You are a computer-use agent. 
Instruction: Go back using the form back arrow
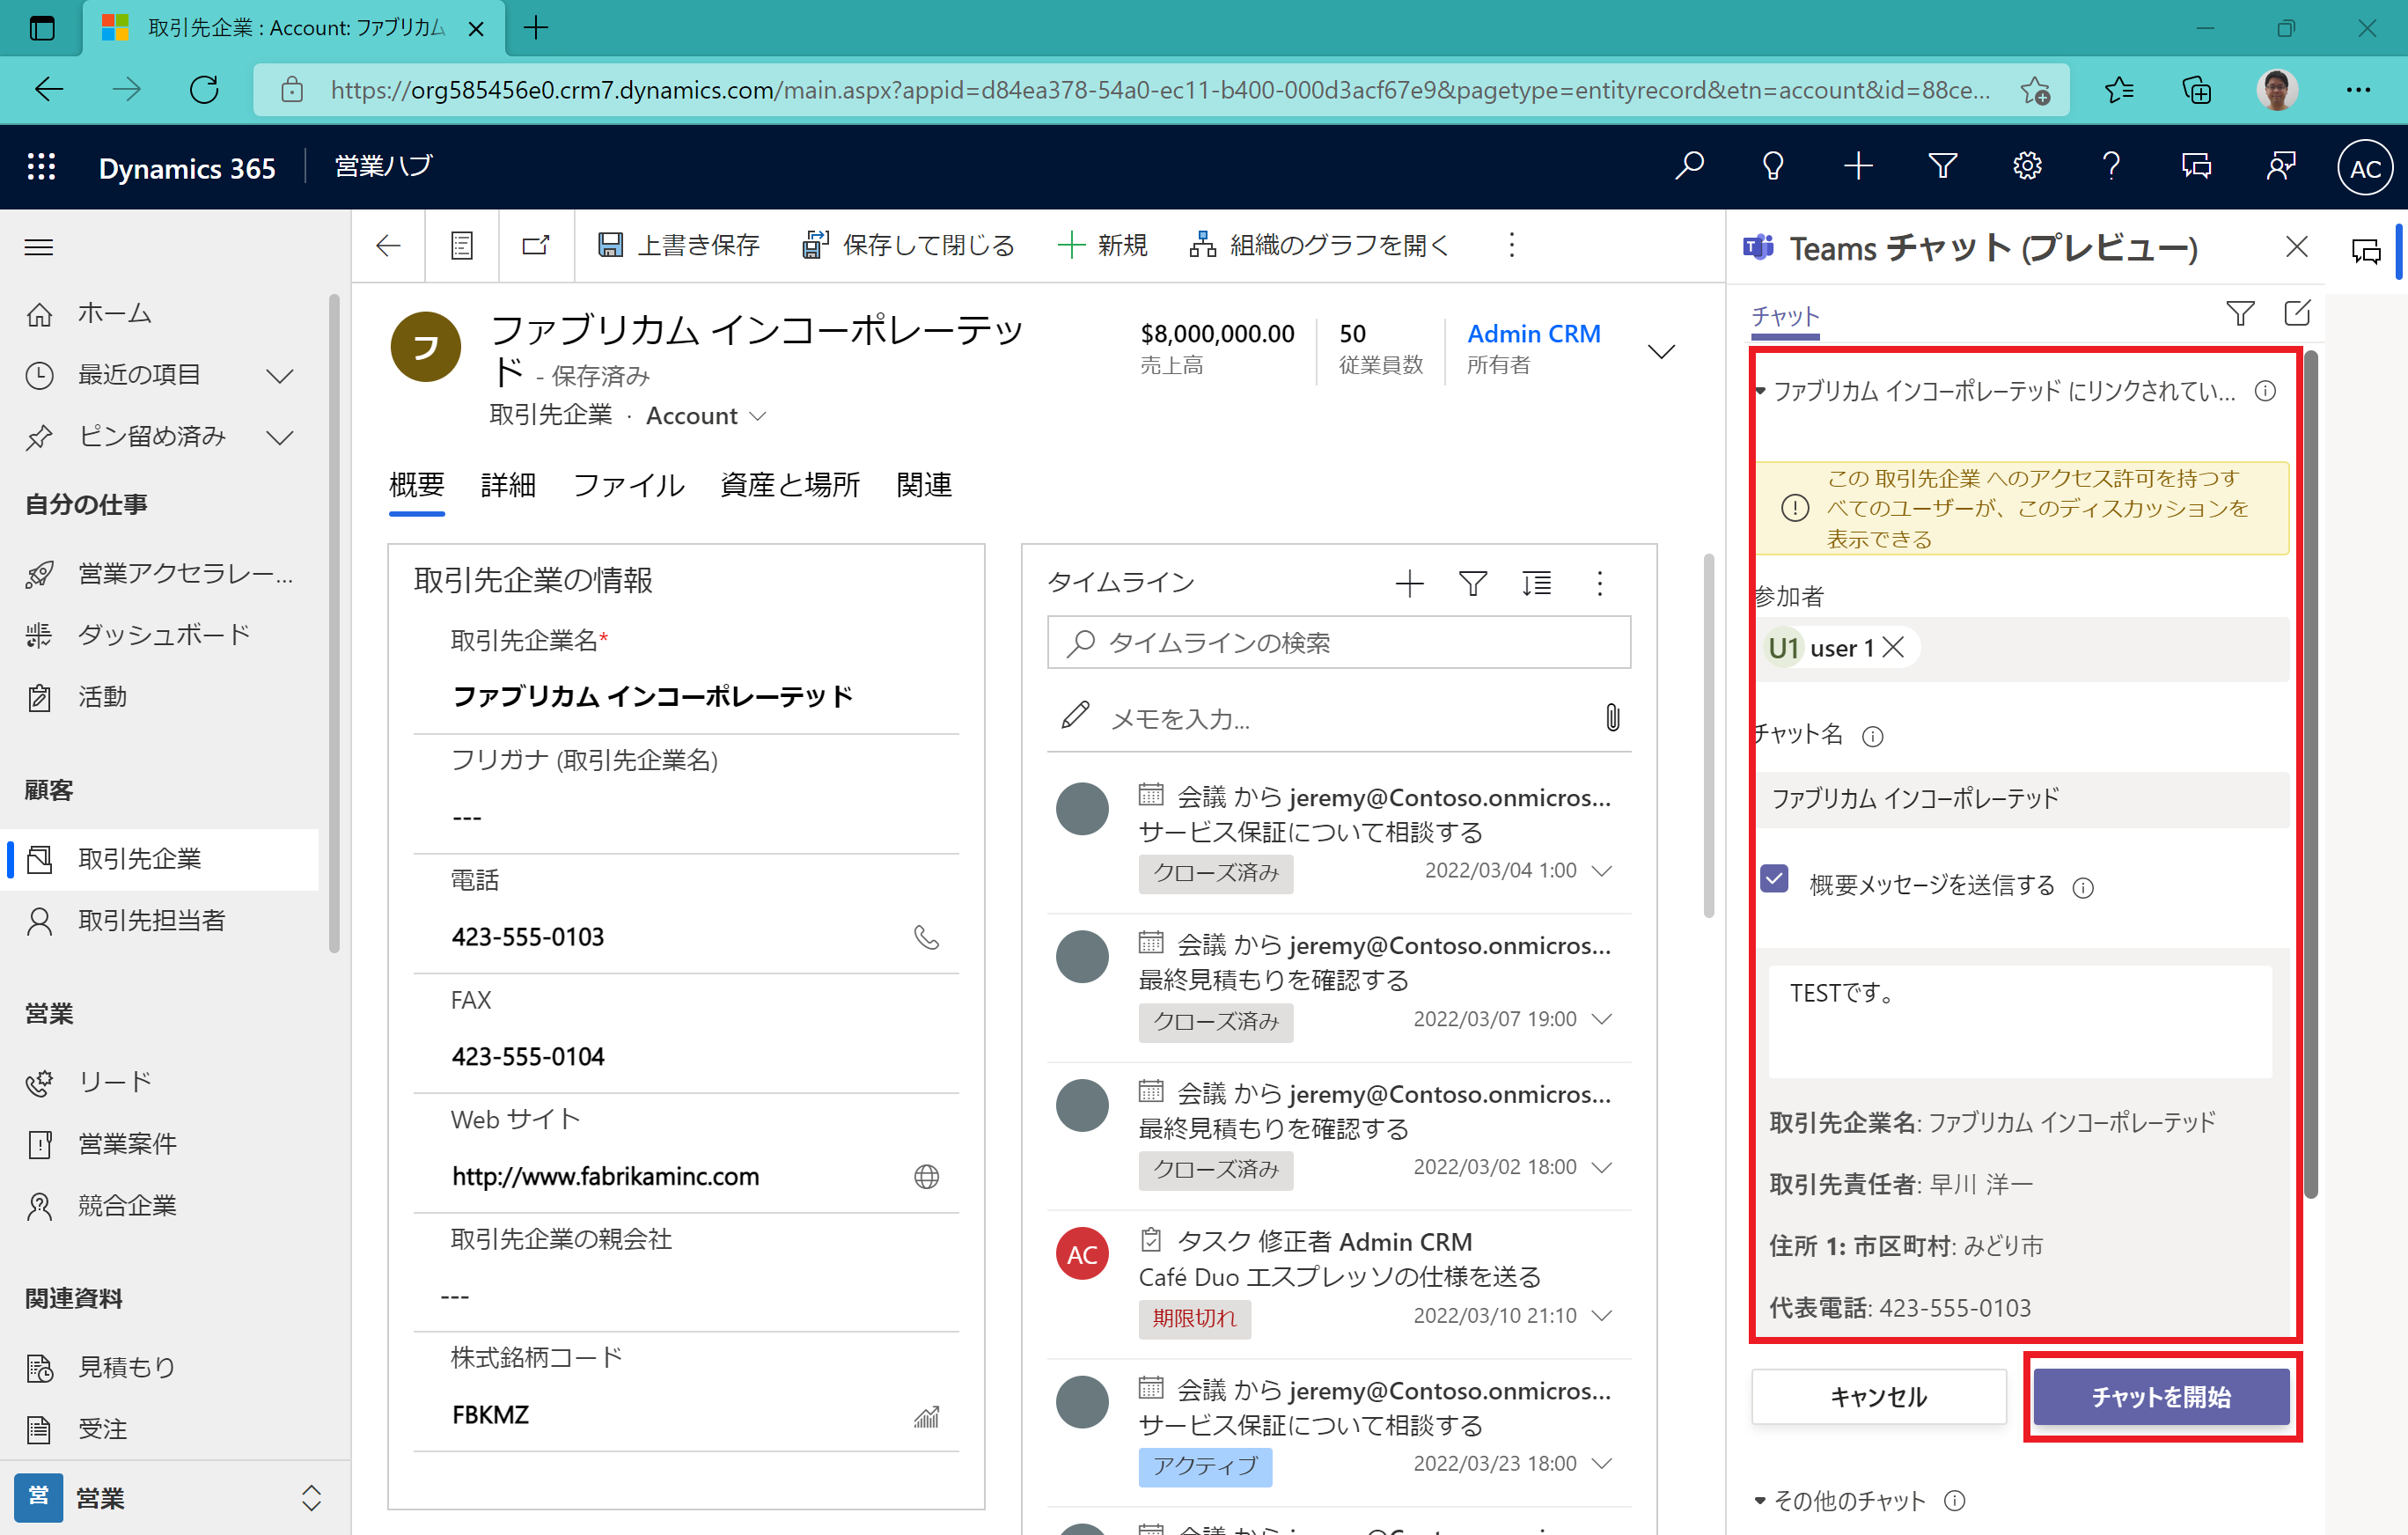pyautogui.click(x=388, y=246)
